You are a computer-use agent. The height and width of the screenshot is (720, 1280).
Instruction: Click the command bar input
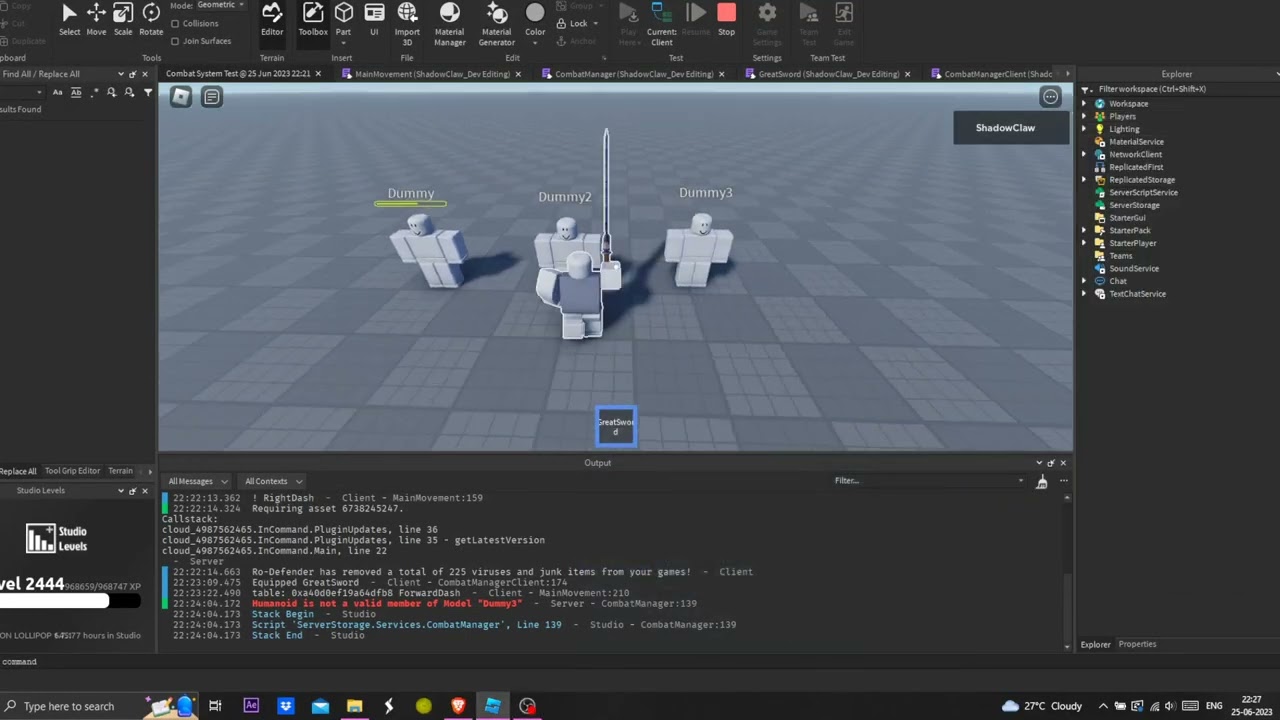[x=640, y=662]
